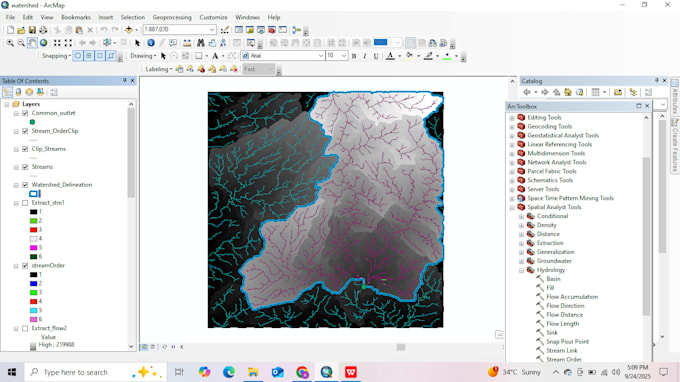The image size is (680, 382).
Task: Click the magenta class 5 swatch under Extract_stre1
Action: pos(33,248)
